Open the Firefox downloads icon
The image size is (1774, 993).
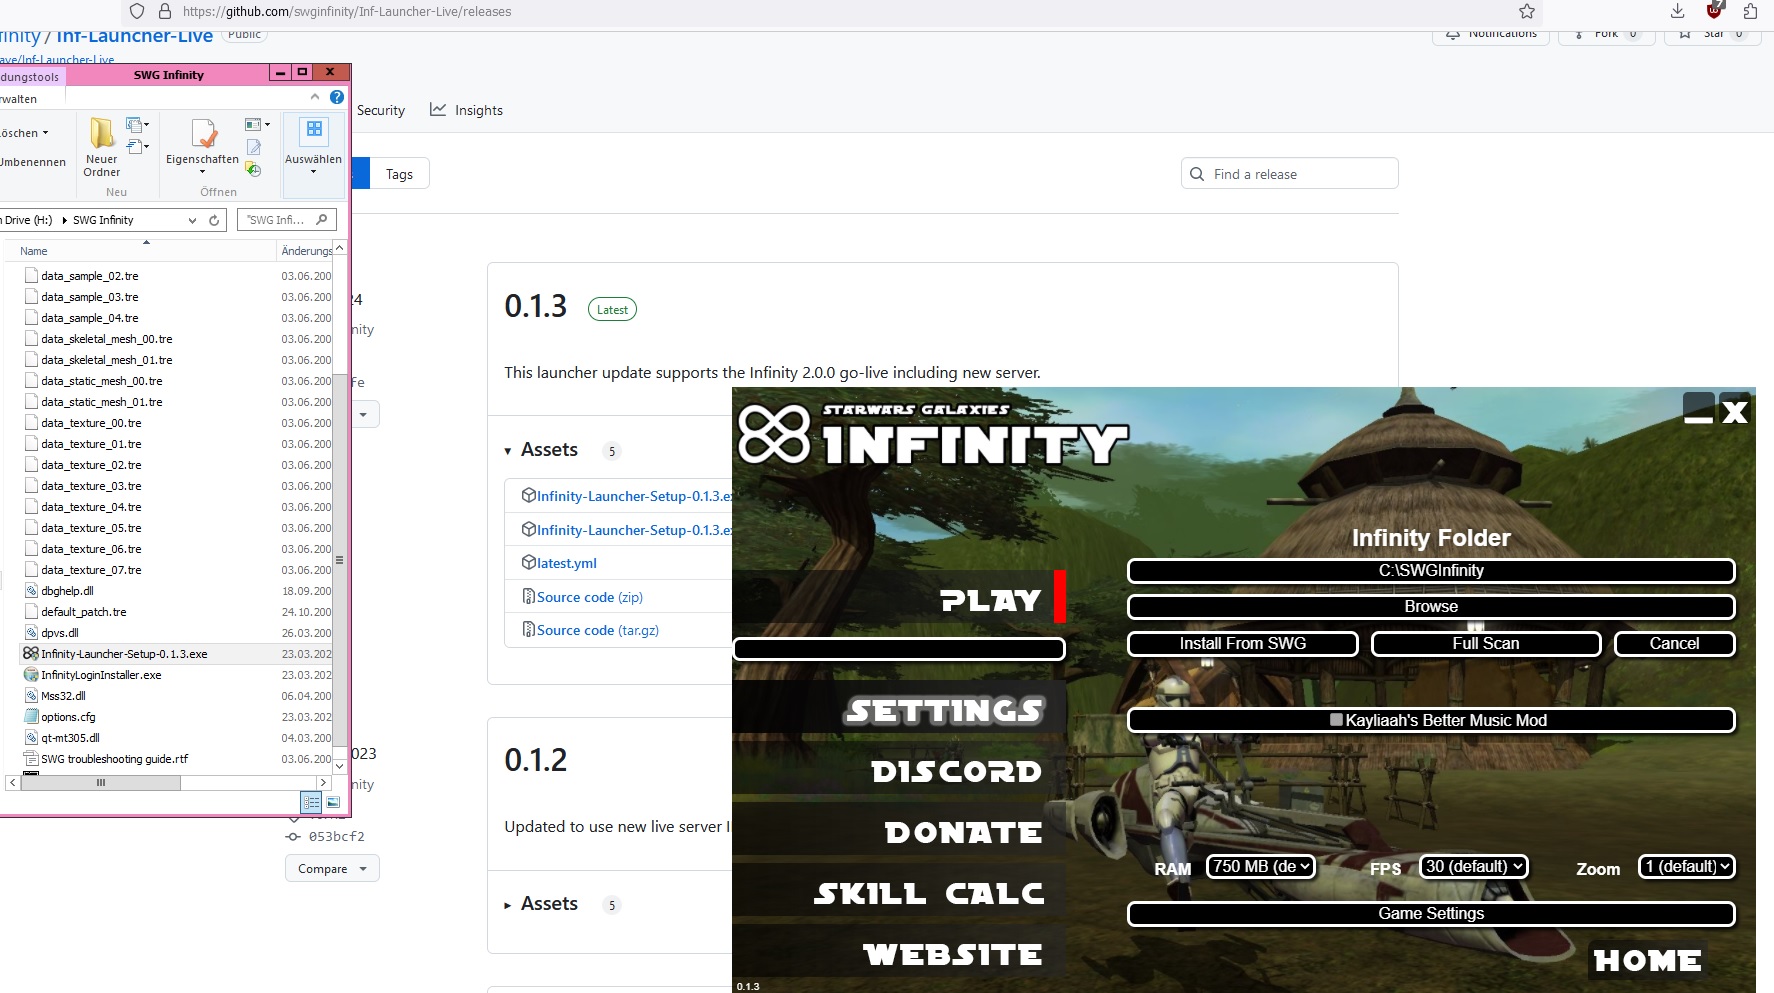[x=1678, y=11]
